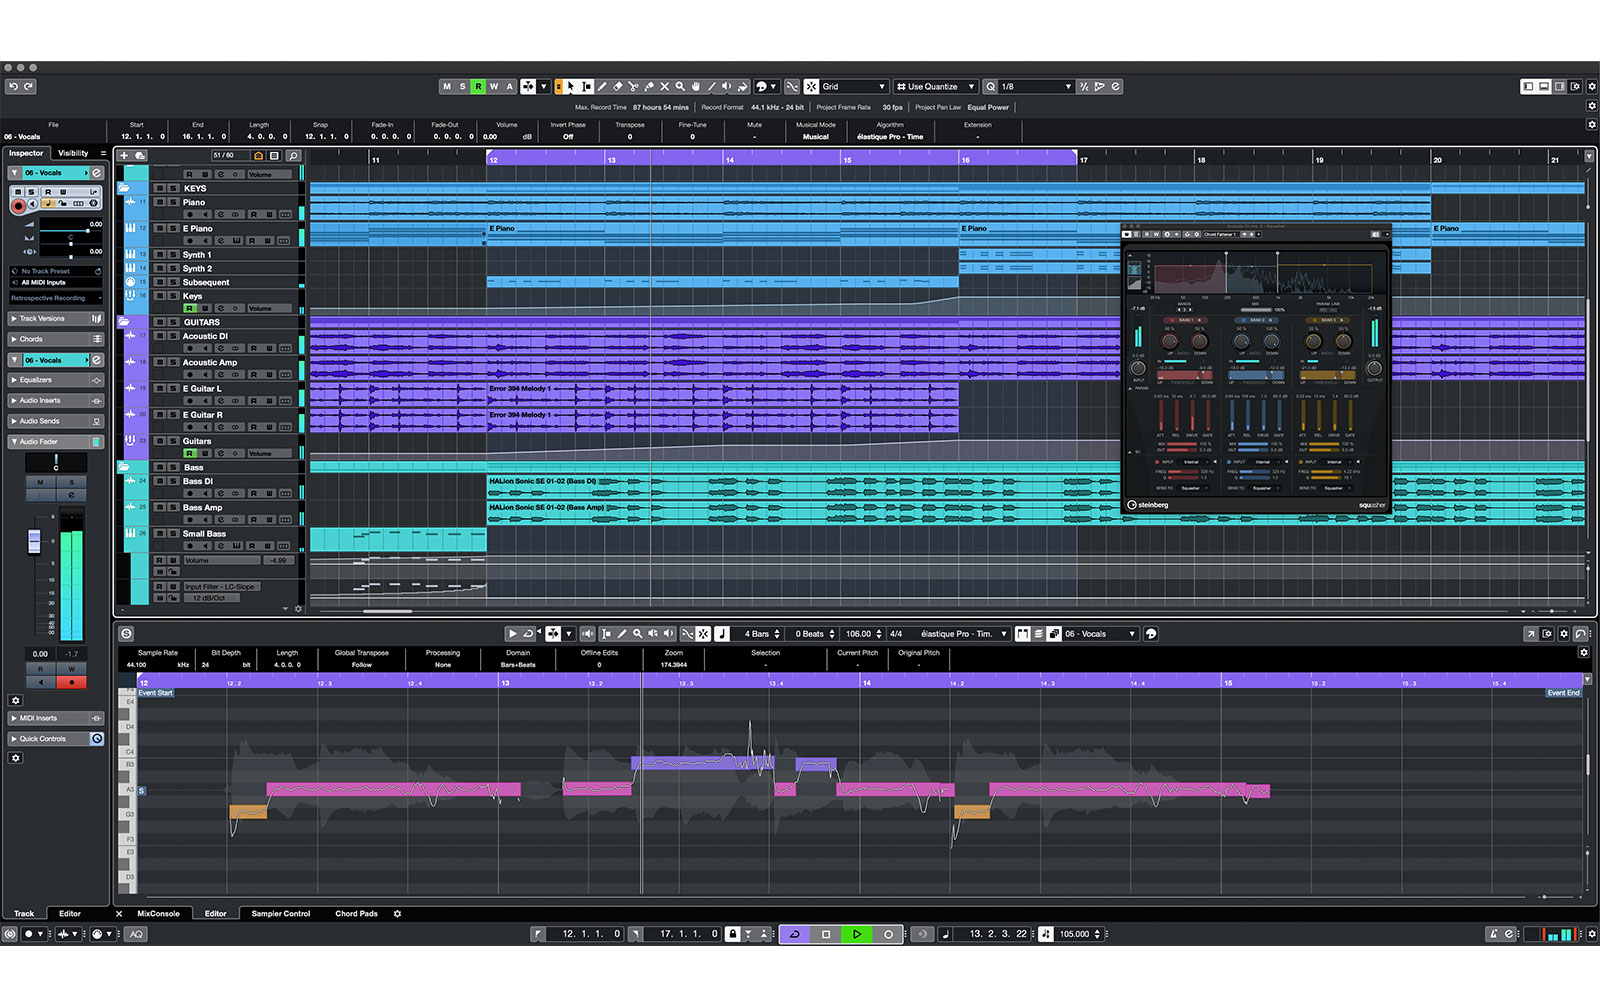Click bar 17 on the project ruler
This screenshot has width=1600, height=1007.
[1084, 159]
